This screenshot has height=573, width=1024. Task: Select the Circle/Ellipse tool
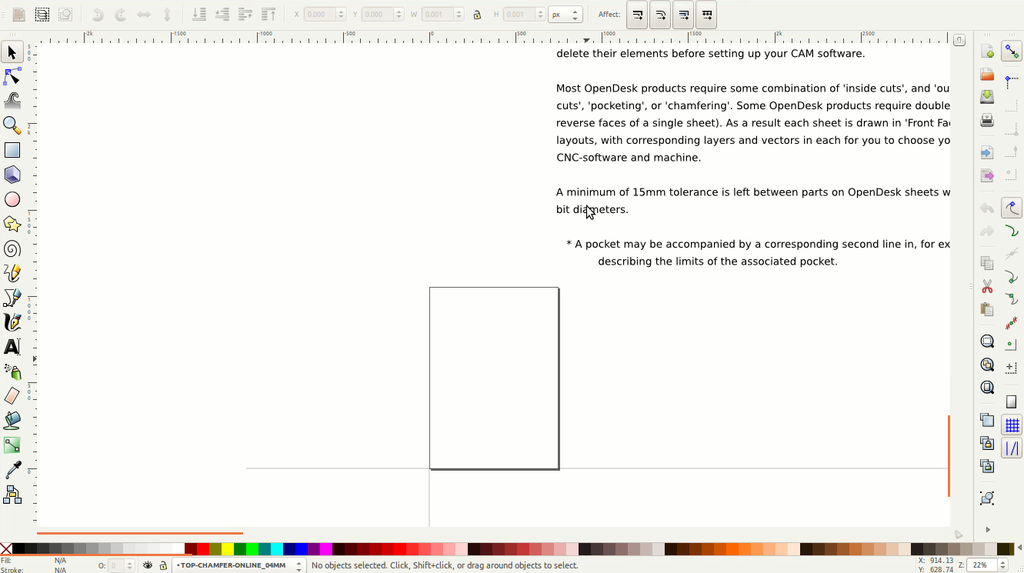pyautogui.click(x=12, y=199)
